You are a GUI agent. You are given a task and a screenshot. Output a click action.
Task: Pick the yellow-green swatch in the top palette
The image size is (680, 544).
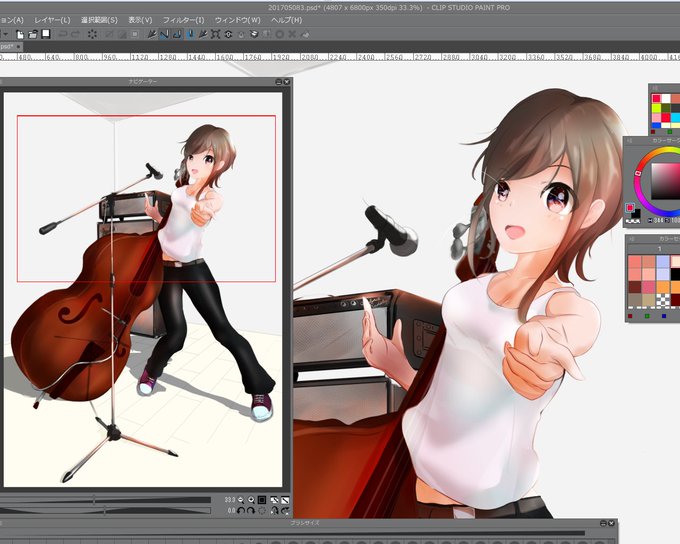coord(656,108)
